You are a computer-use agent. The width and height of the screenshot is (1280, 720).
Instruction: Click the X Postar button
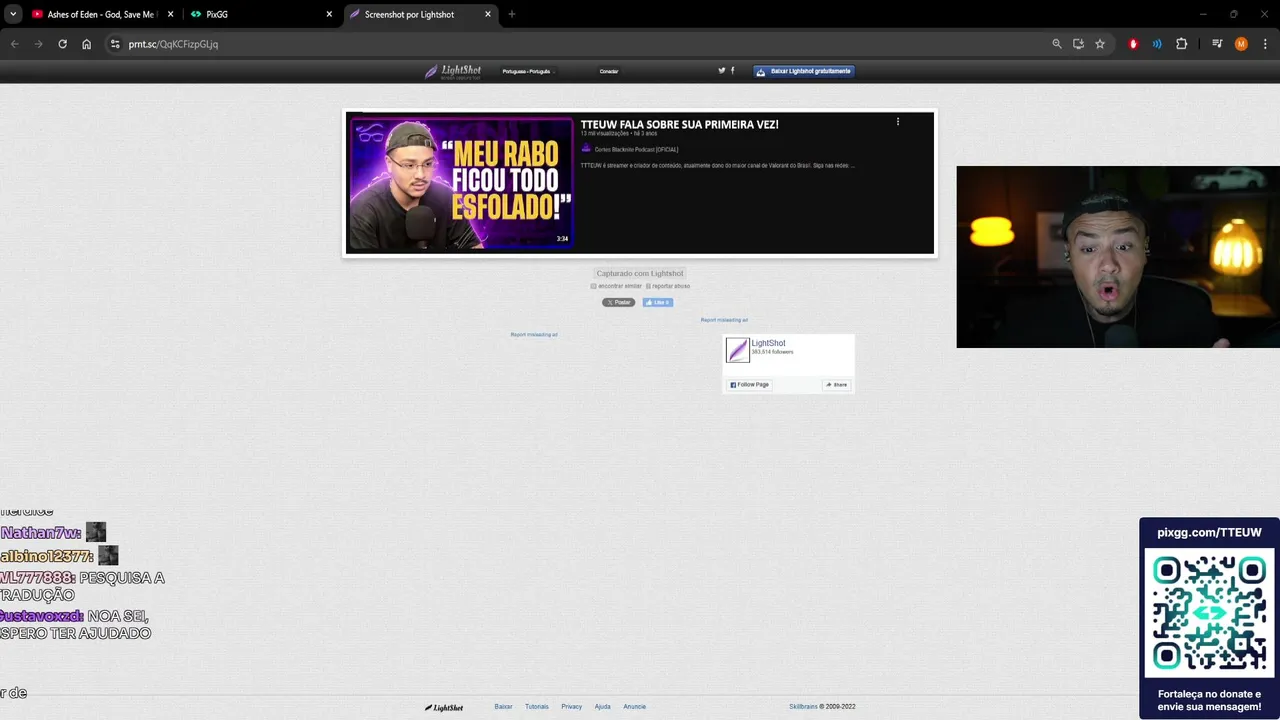[x=618, y=302]
